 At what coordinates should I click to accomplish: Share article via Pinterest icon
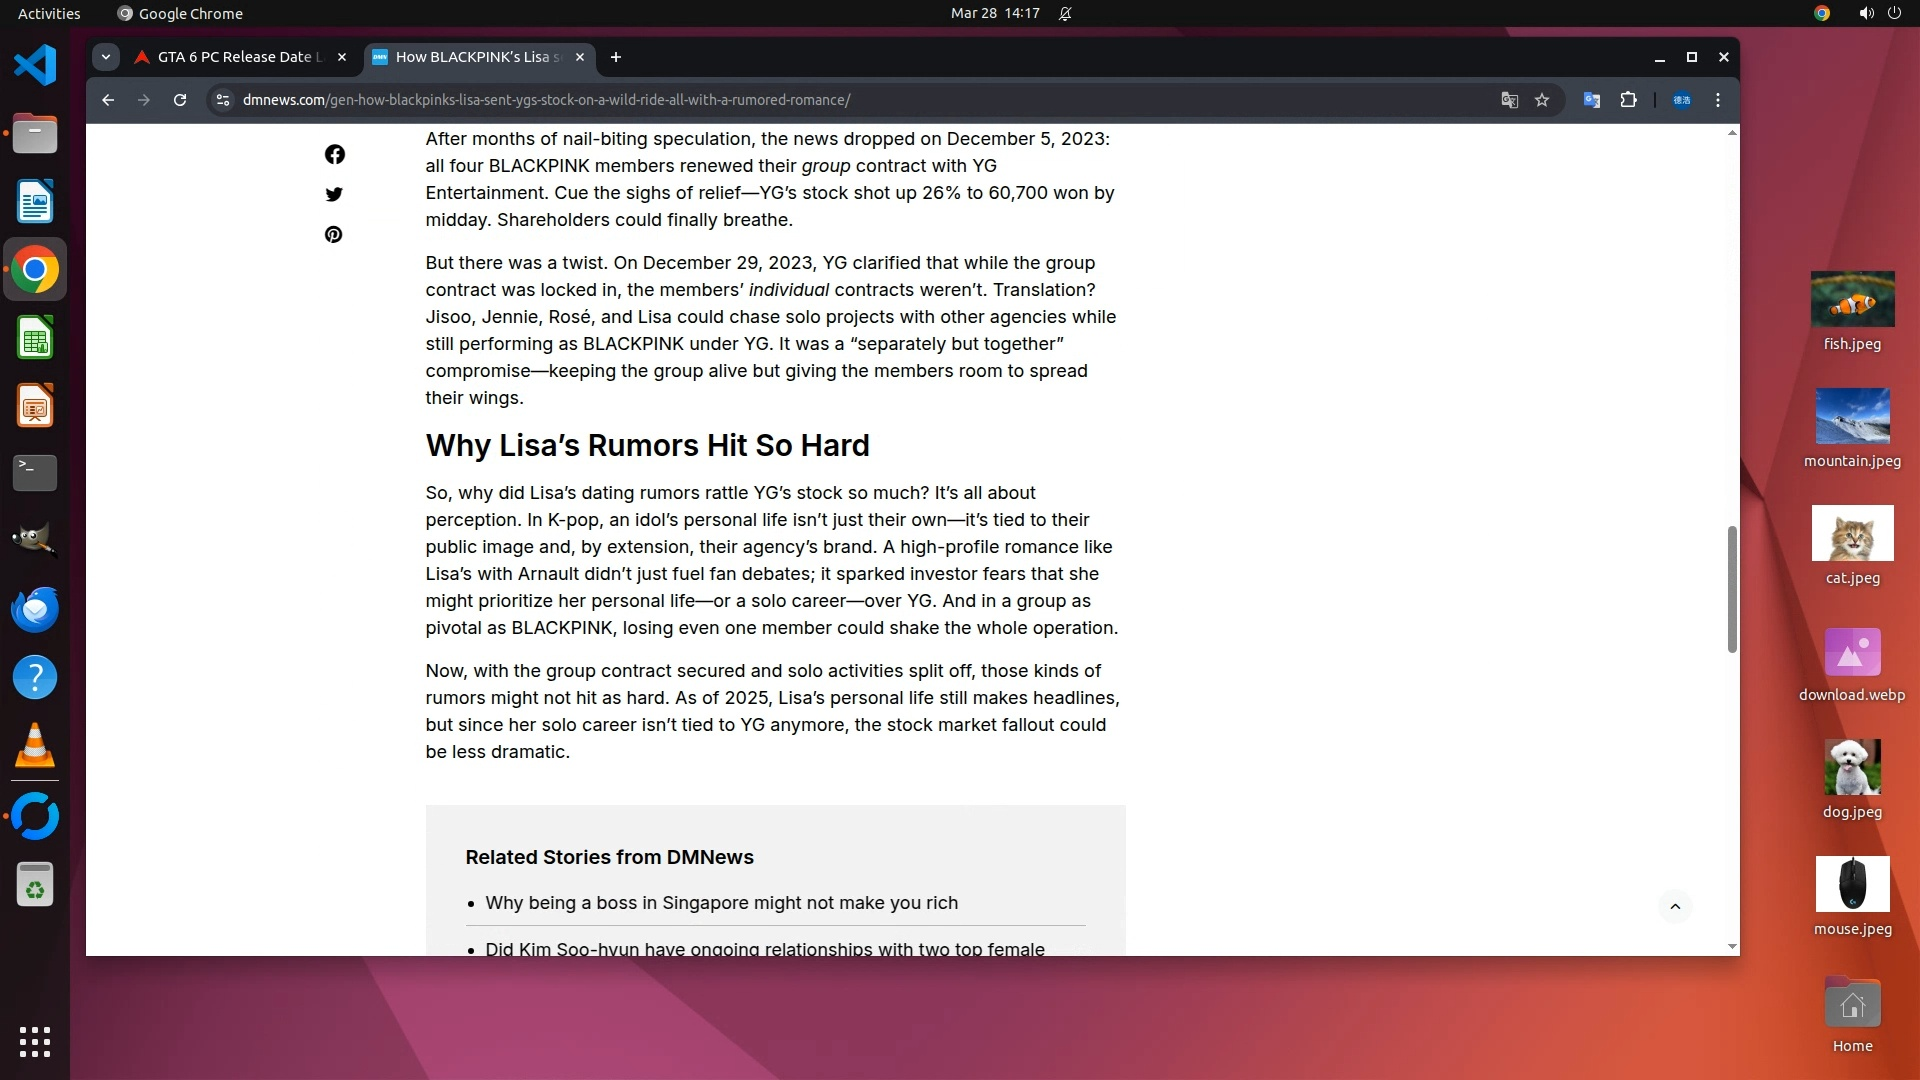coord(334,234)
